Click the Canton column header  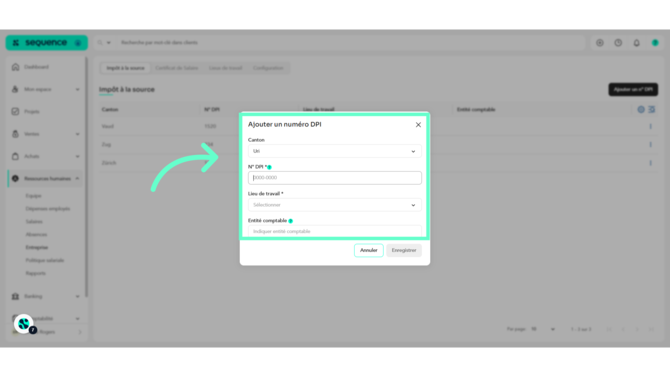coord(110,109)
